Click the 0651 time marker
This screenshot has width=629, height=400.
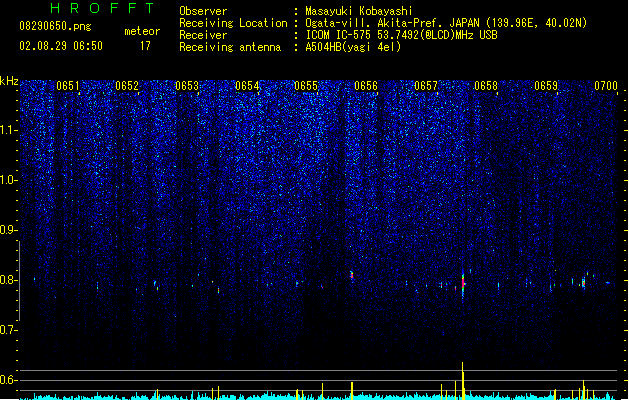coord(68,86)
